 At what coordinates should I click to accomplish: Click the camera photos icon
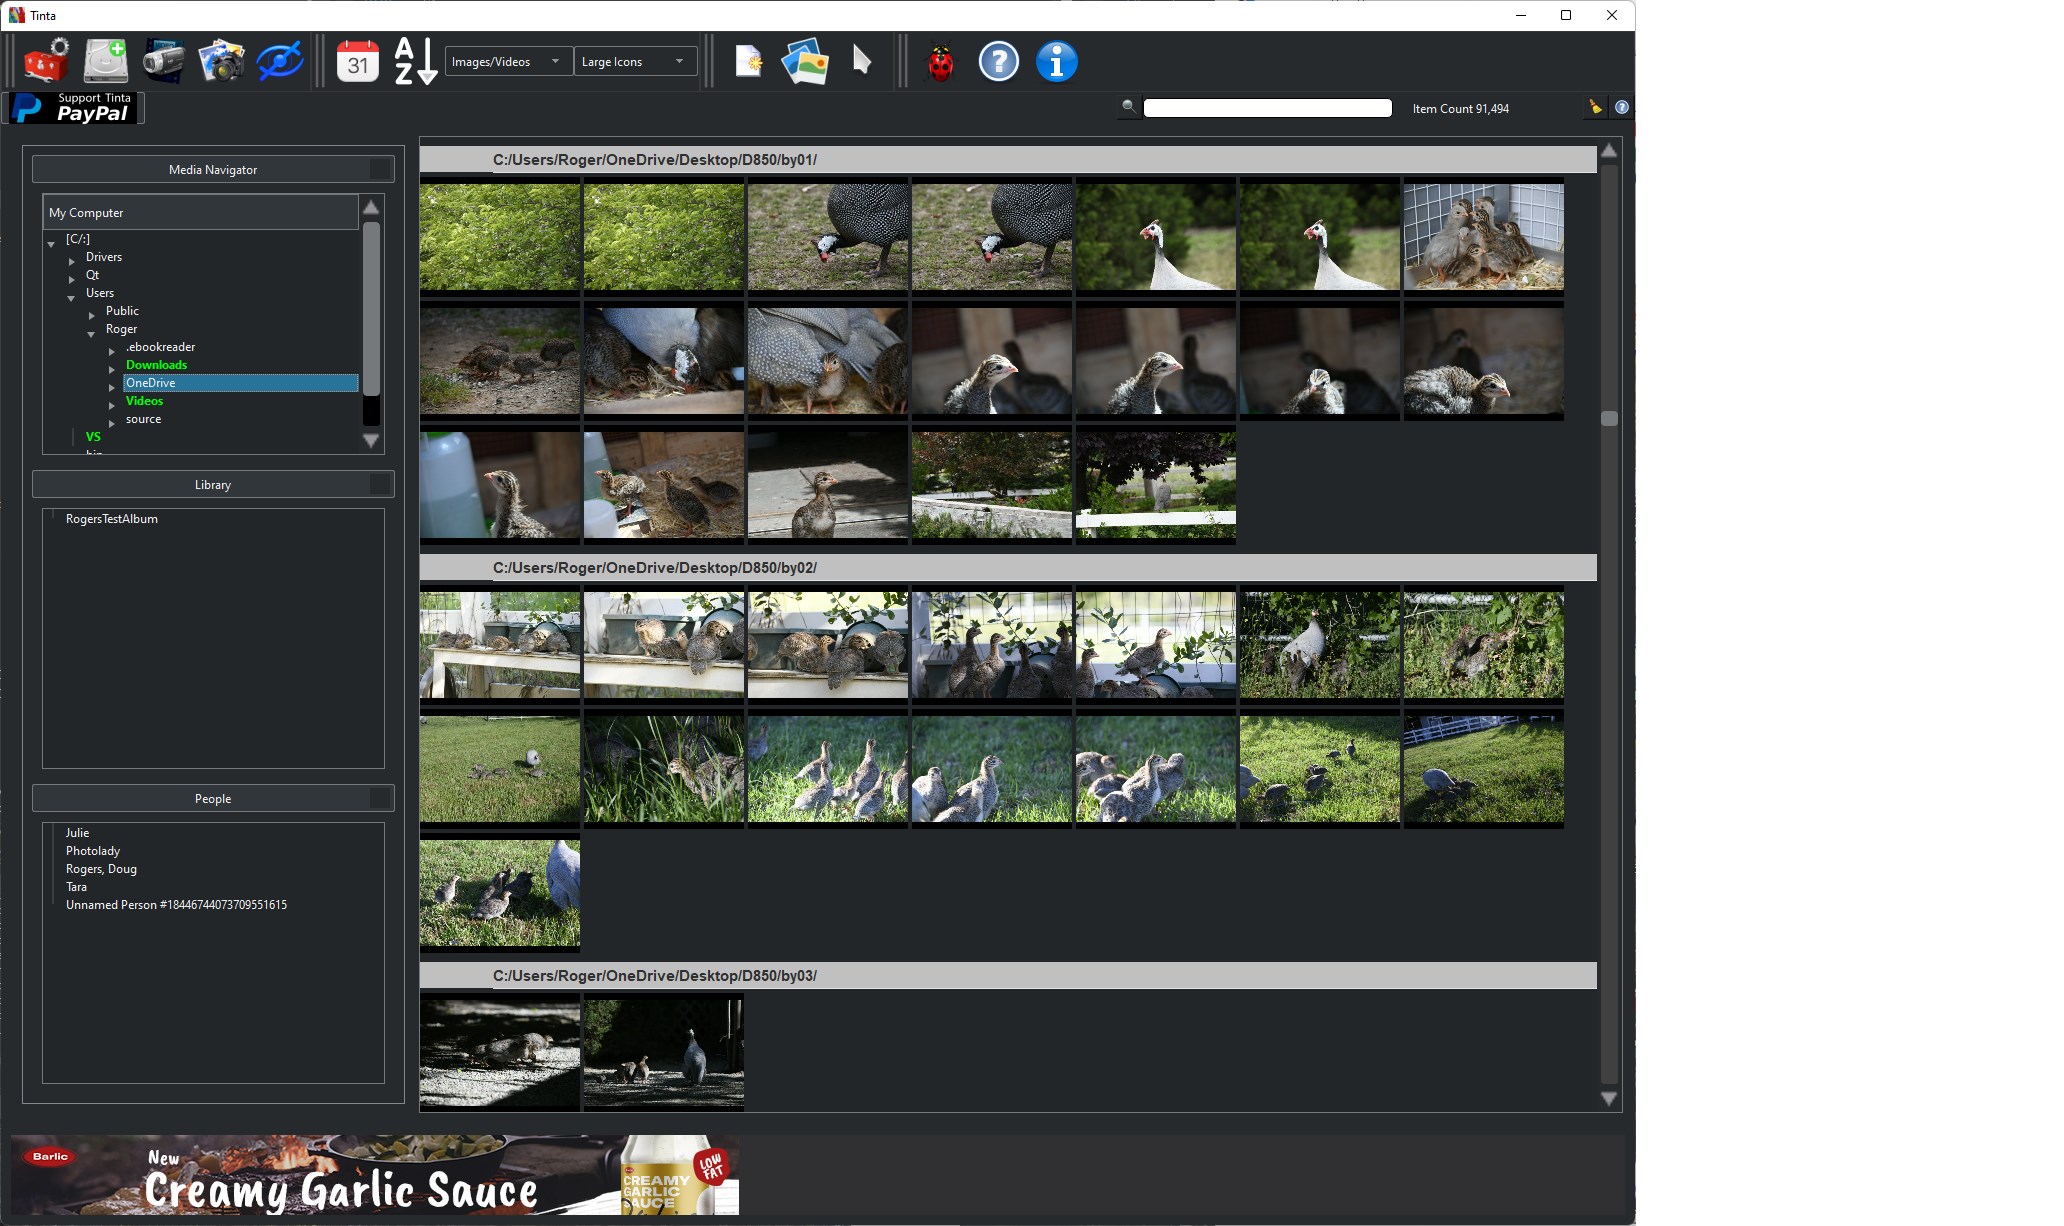tap(221, 61)
